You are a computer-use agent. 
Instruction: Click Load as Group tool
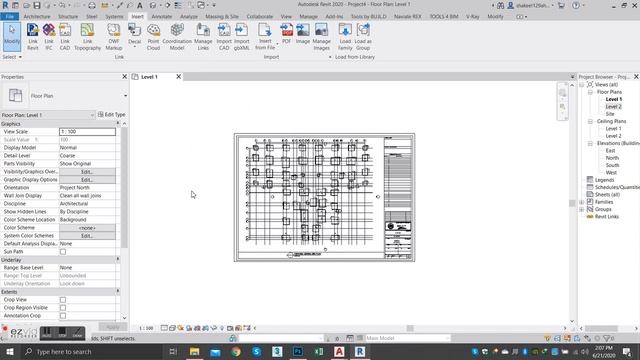tap(363, 37)
